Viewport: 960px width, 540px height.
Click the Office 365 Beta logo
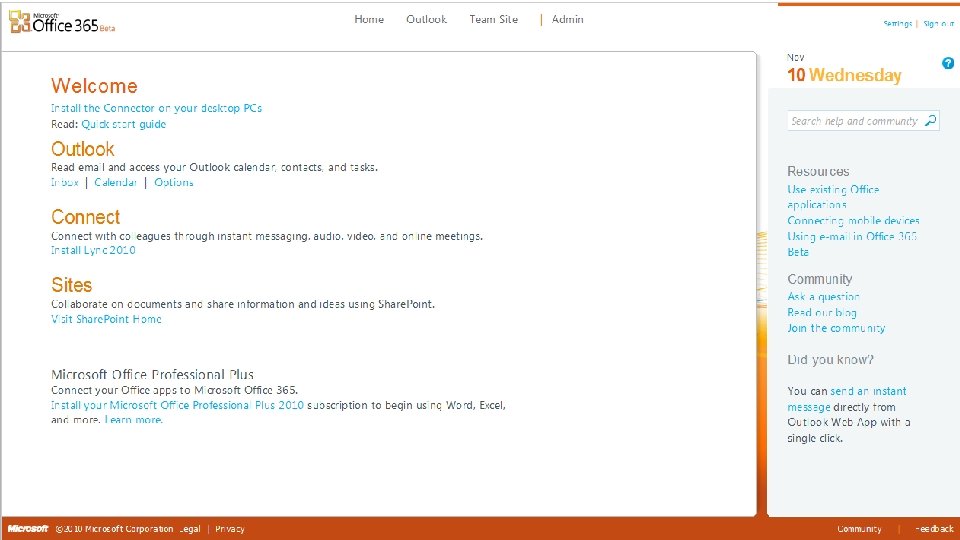[62, 22]
